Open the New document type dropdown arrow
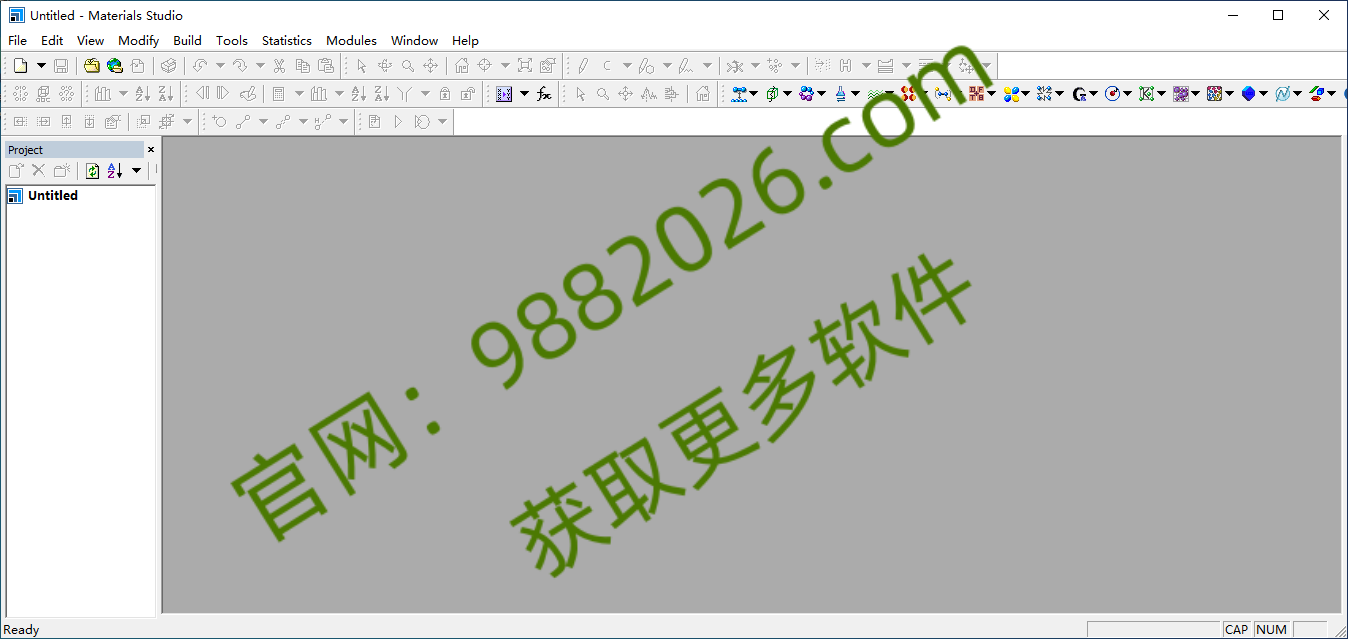 [x=41, y=66]
